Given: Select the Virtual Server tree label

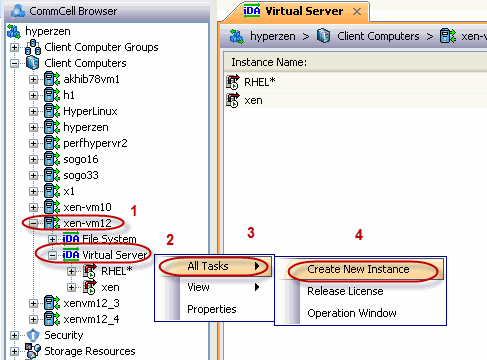Looking at the screenshot, I should (115, 255).
